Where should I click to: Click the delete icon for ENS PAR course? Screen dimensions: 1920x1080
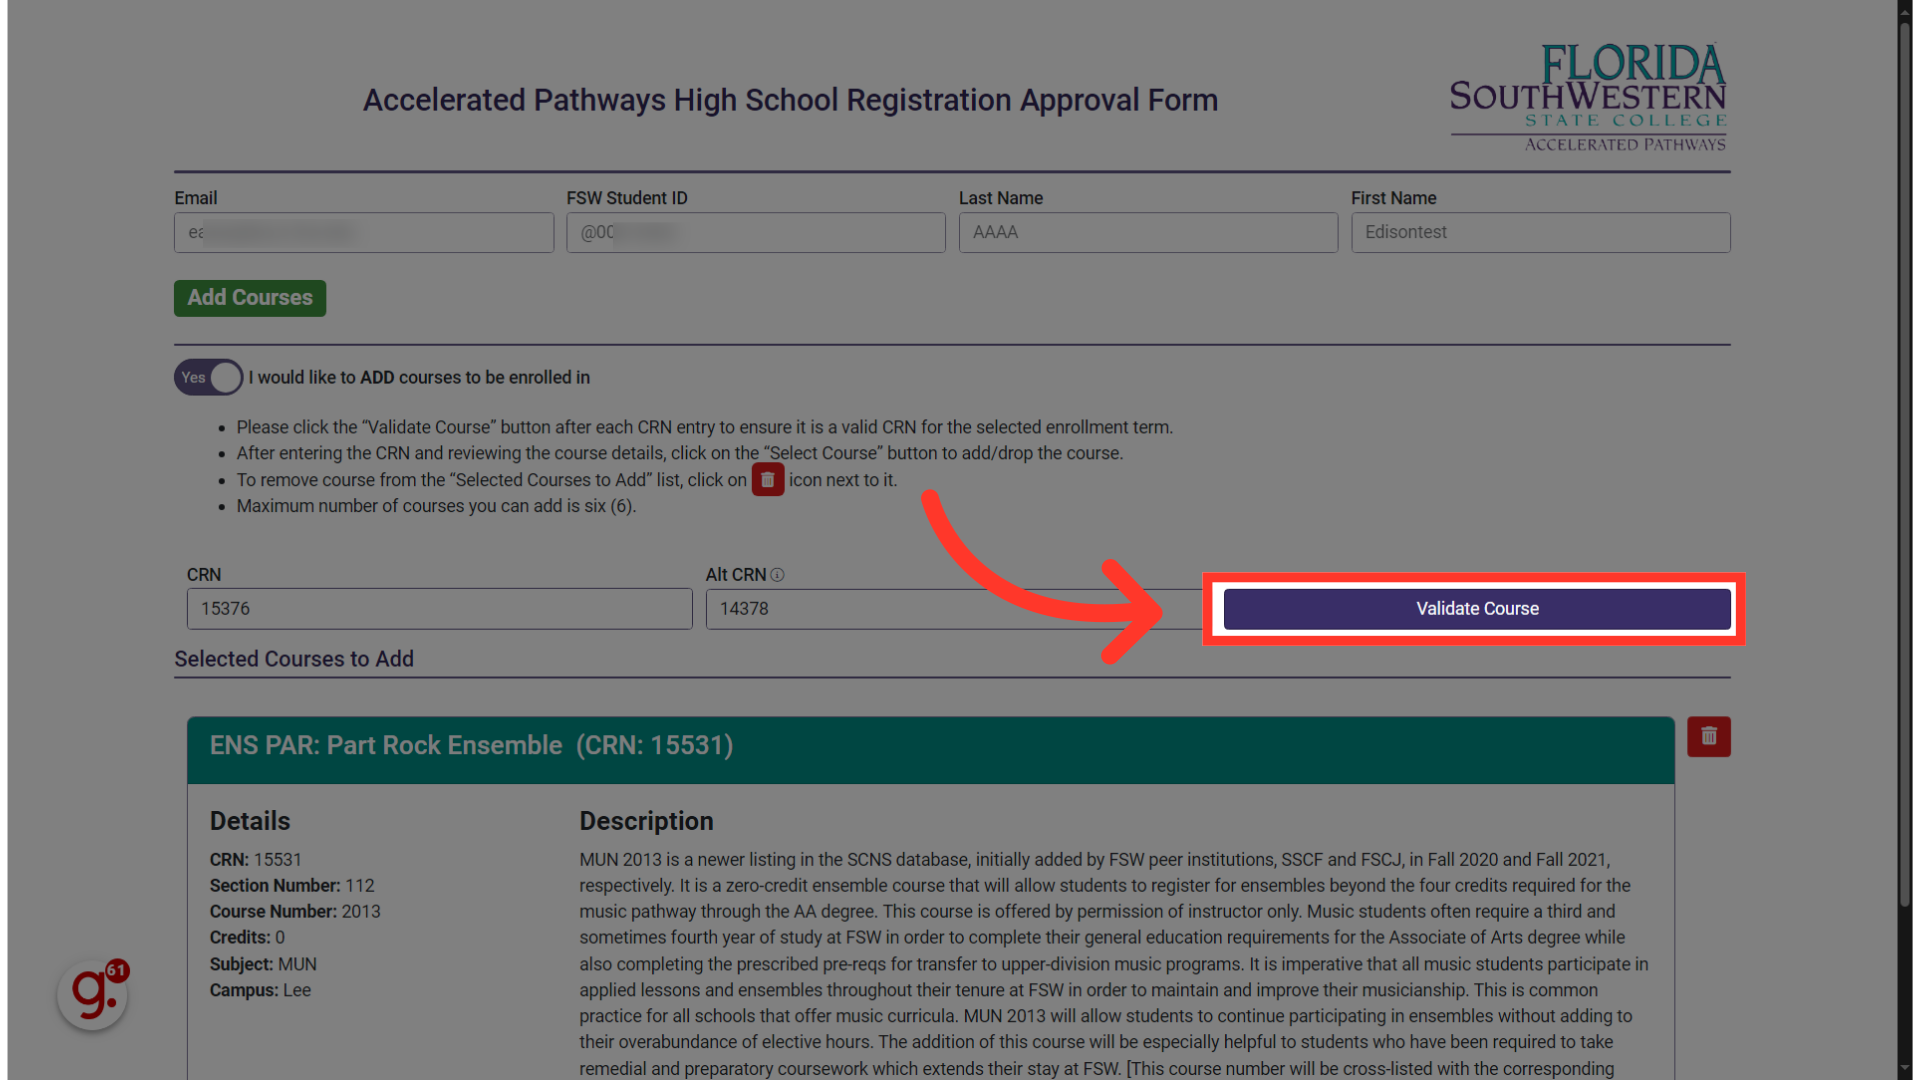coord(1708,736)
